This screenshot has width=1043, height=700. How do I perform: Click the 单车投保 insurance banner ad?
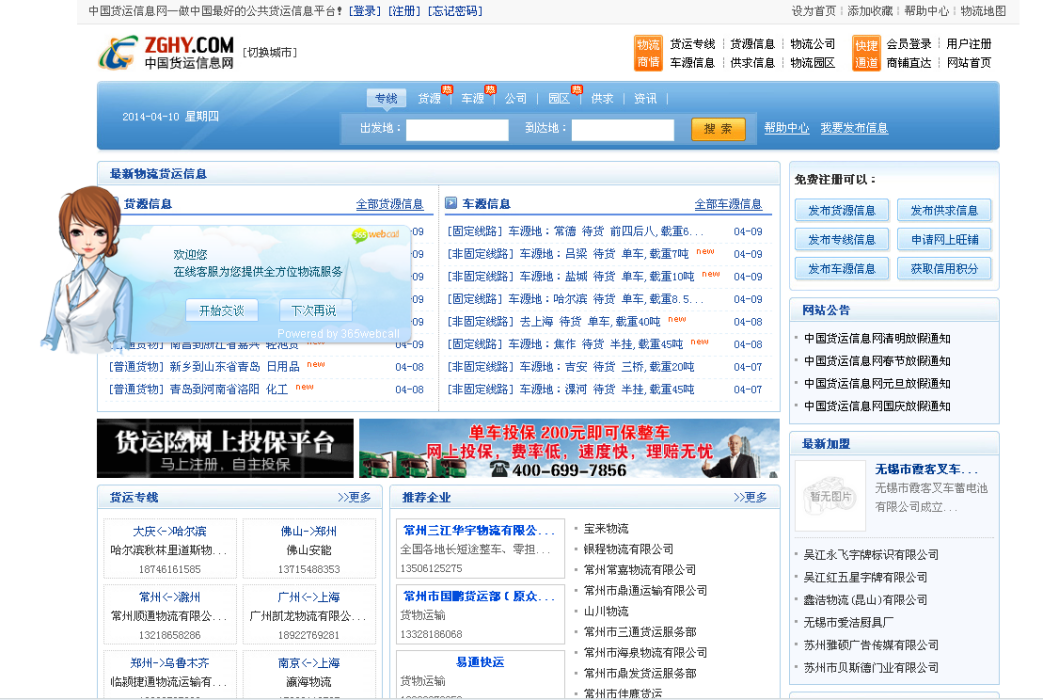569,448
